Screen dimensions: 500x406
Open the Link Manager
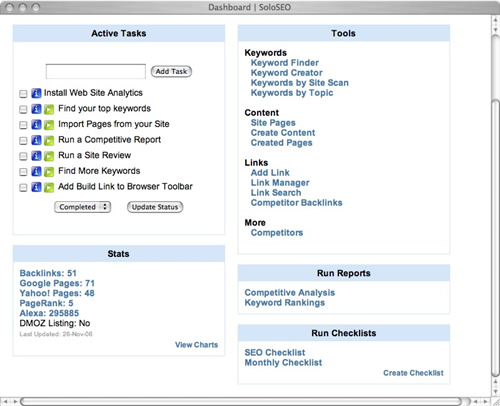coord(280,183)
